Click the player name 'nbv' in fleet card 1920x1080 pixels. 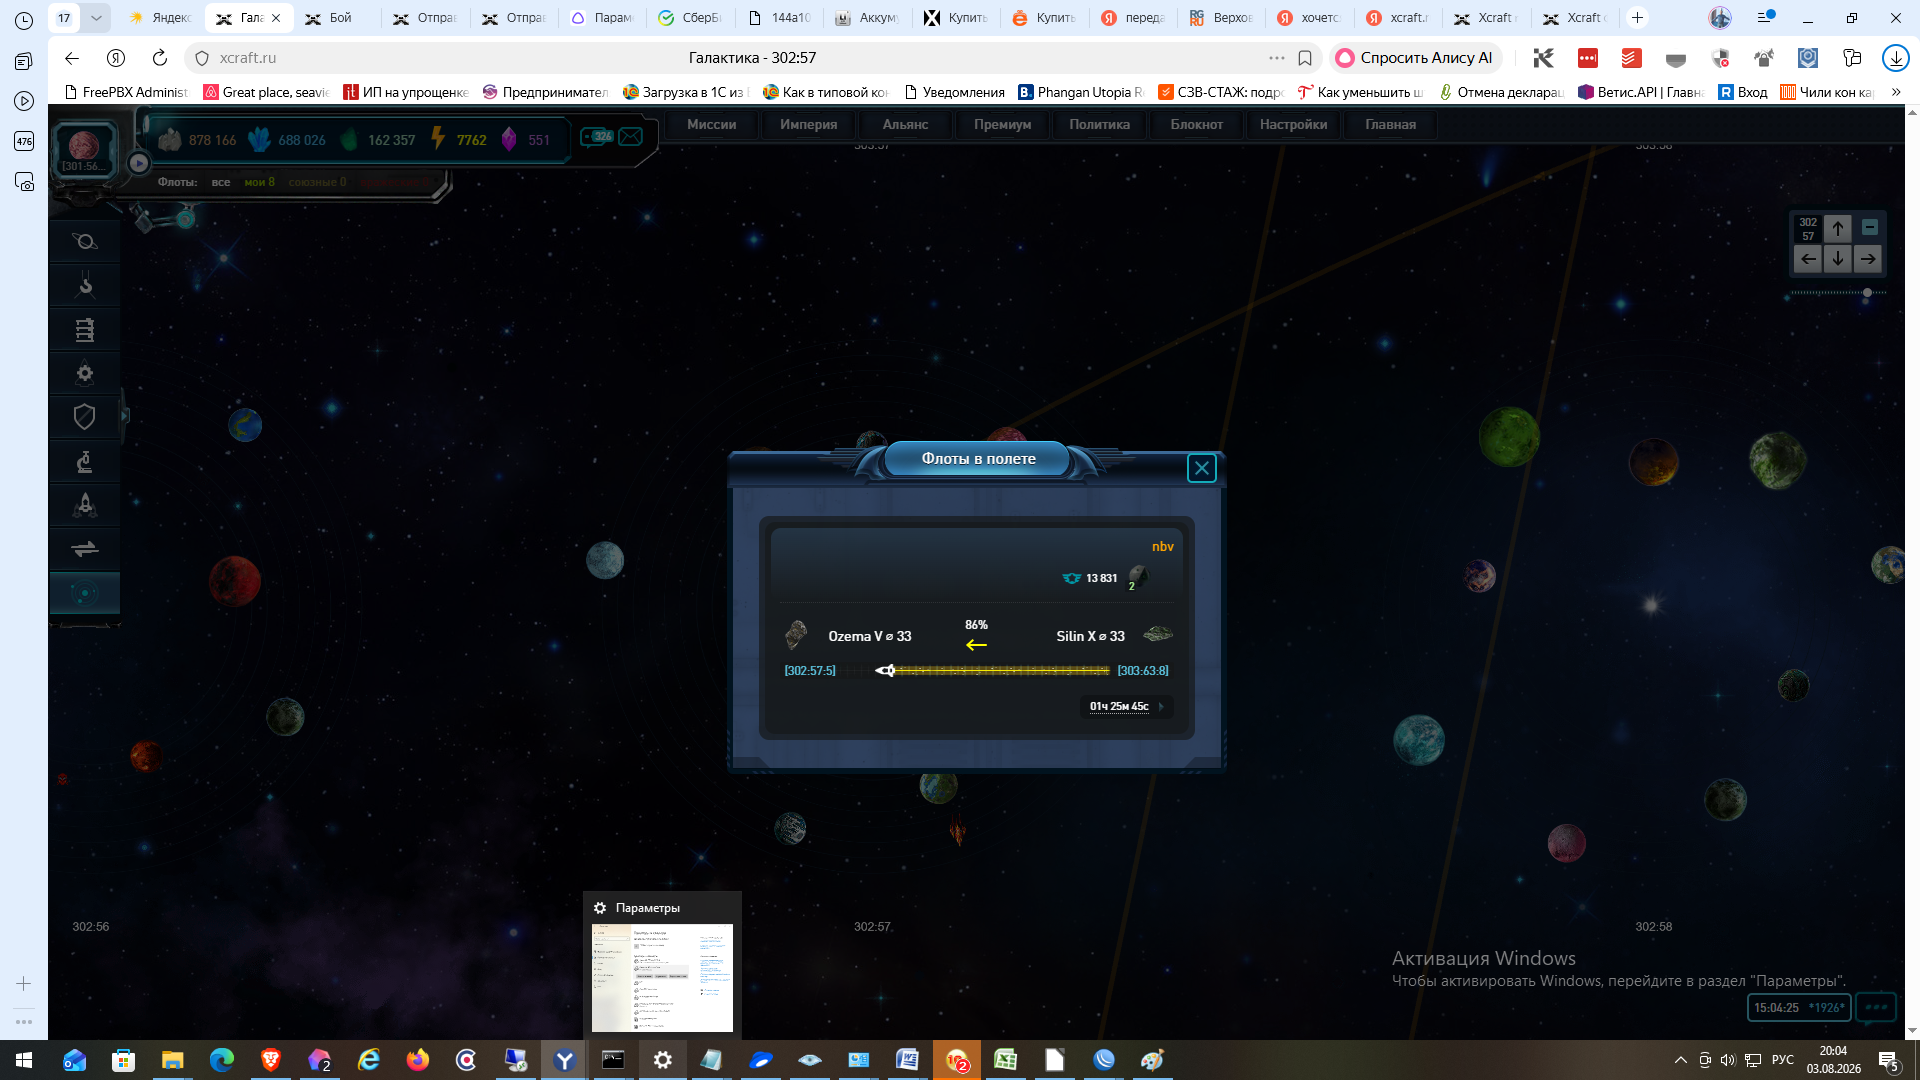point(1162,546)
